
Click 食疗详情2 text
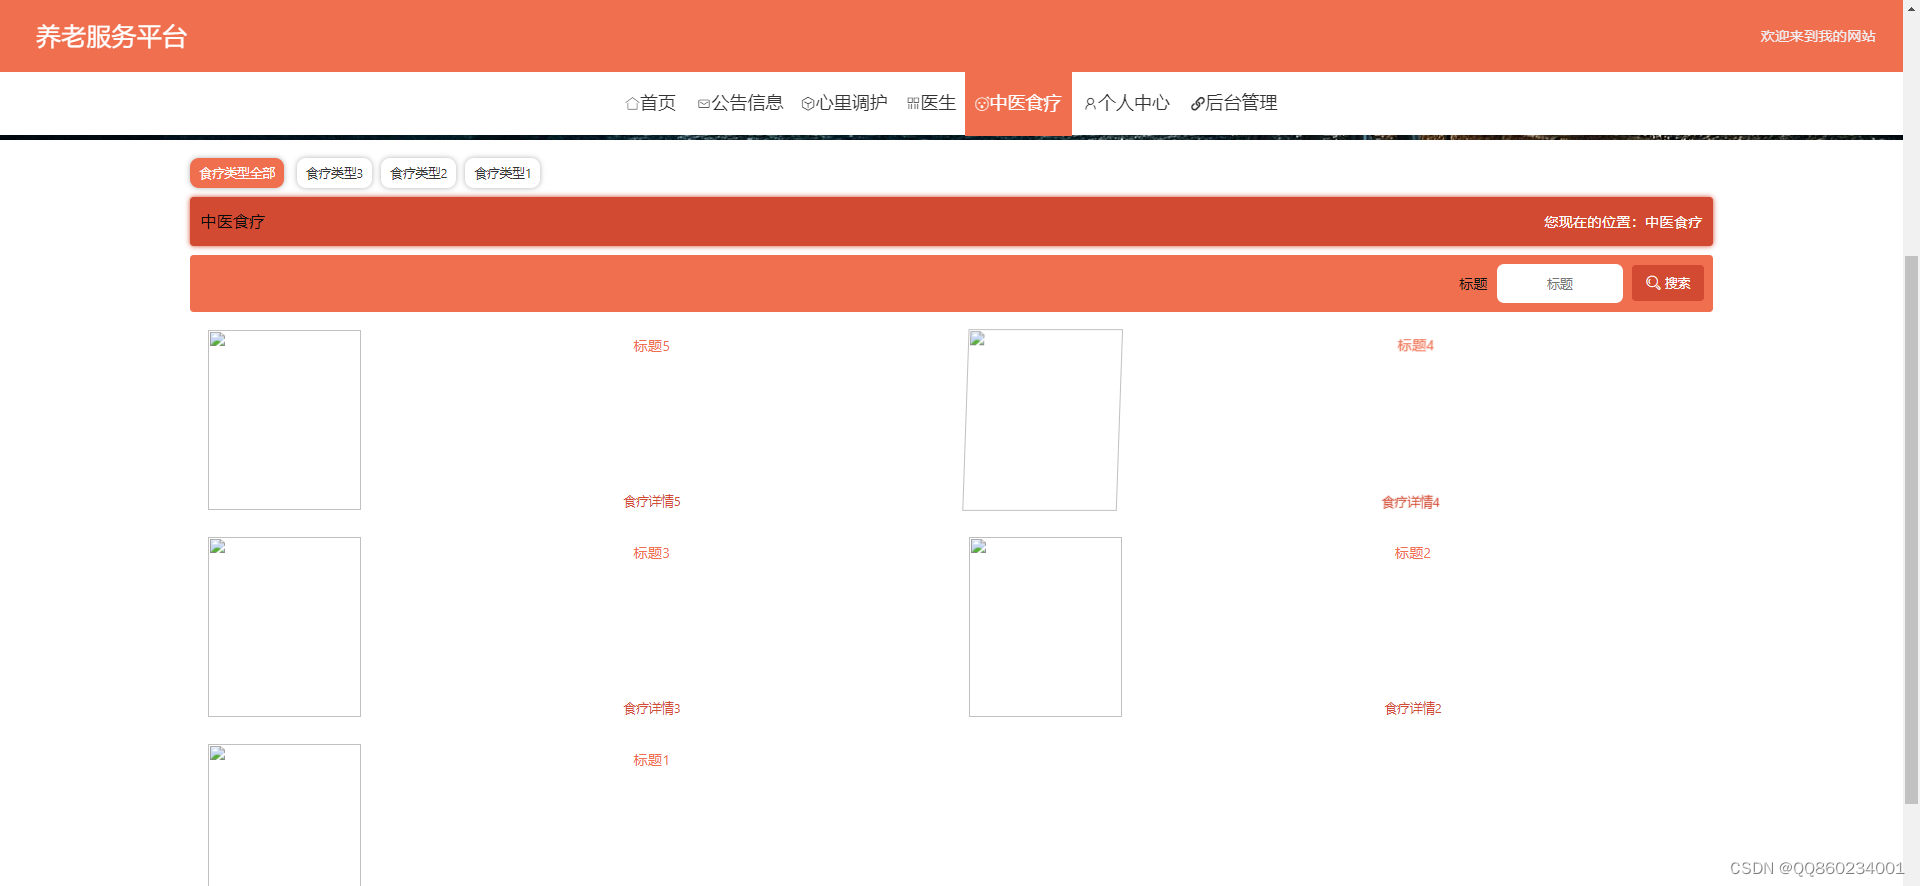(1413, 708)
